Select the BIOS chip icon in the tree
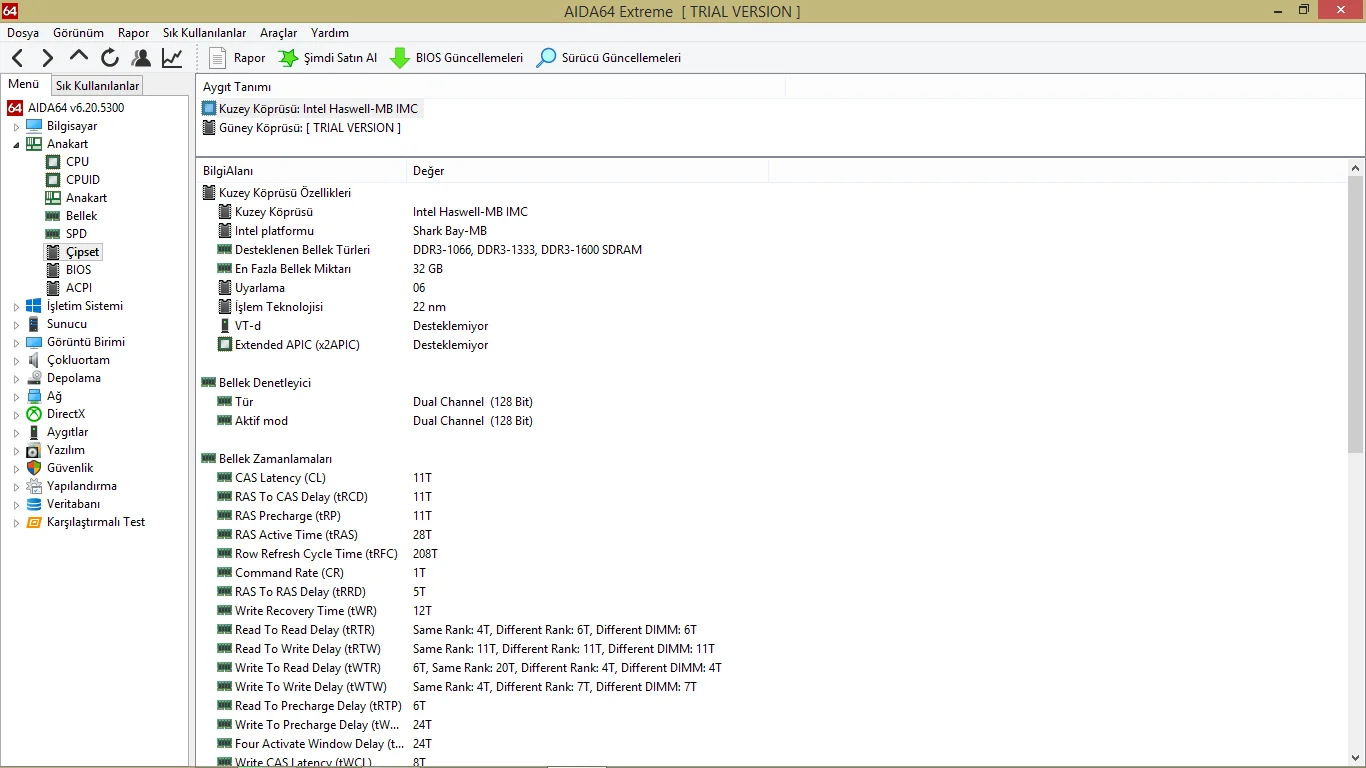The image size is (1366, 768). tap(53, 270)
